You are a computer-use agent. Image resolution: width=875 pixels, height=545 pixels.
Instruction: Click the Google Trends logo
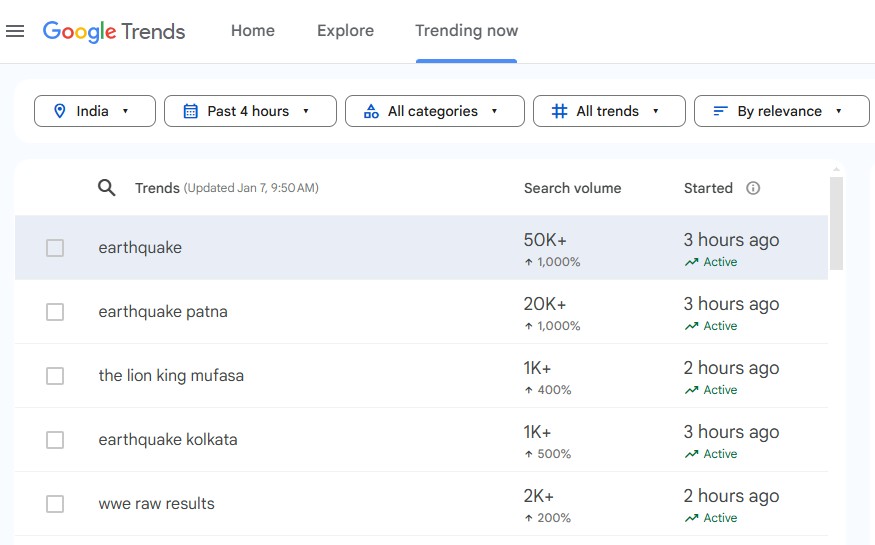[114, 31]
